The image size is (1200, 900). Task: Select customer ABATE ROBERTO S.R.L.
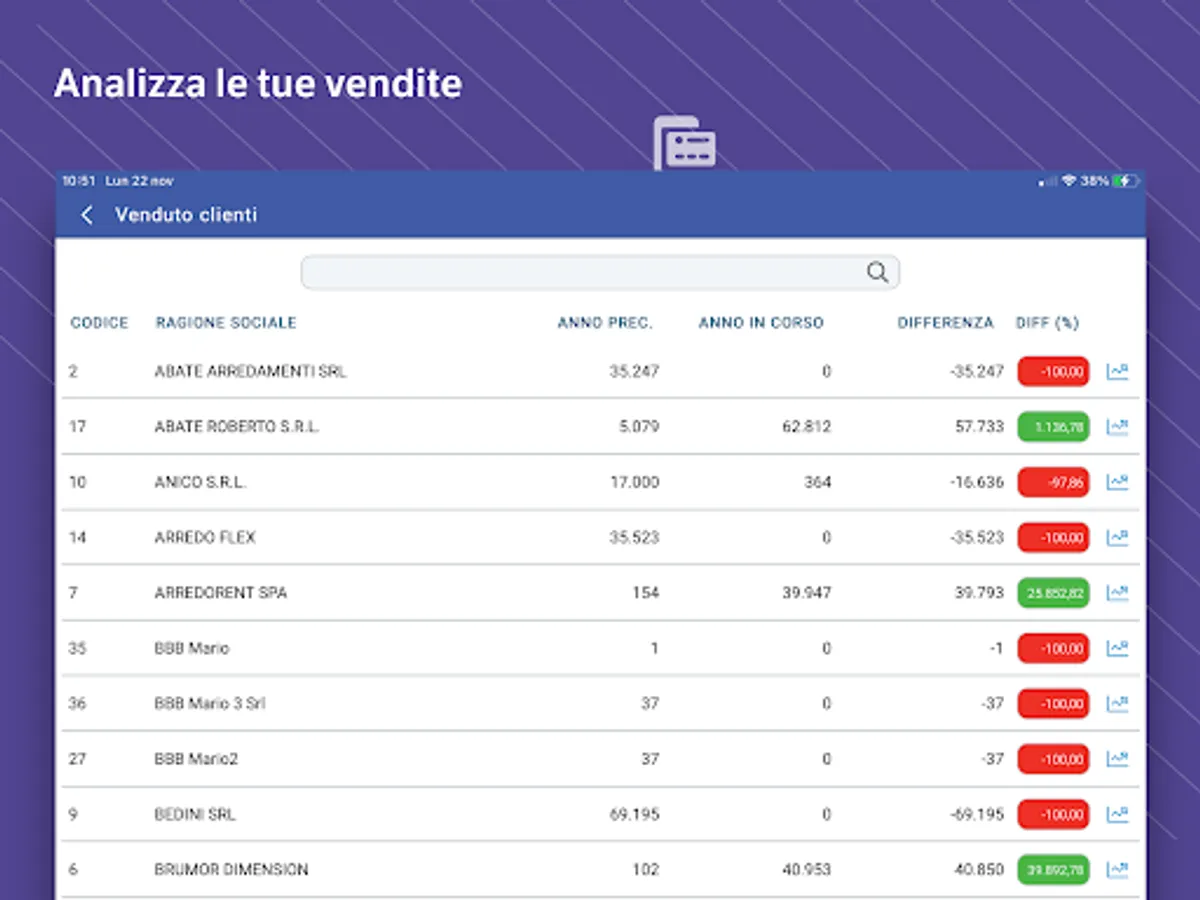(x=237, y=426)
